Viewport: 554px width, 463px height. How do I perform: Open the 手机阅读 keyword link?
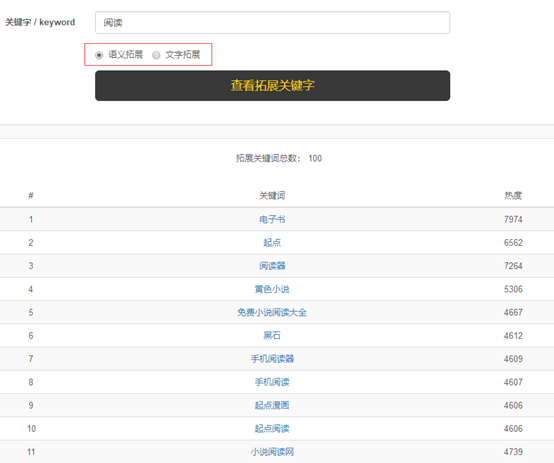(x=272, y=382)
